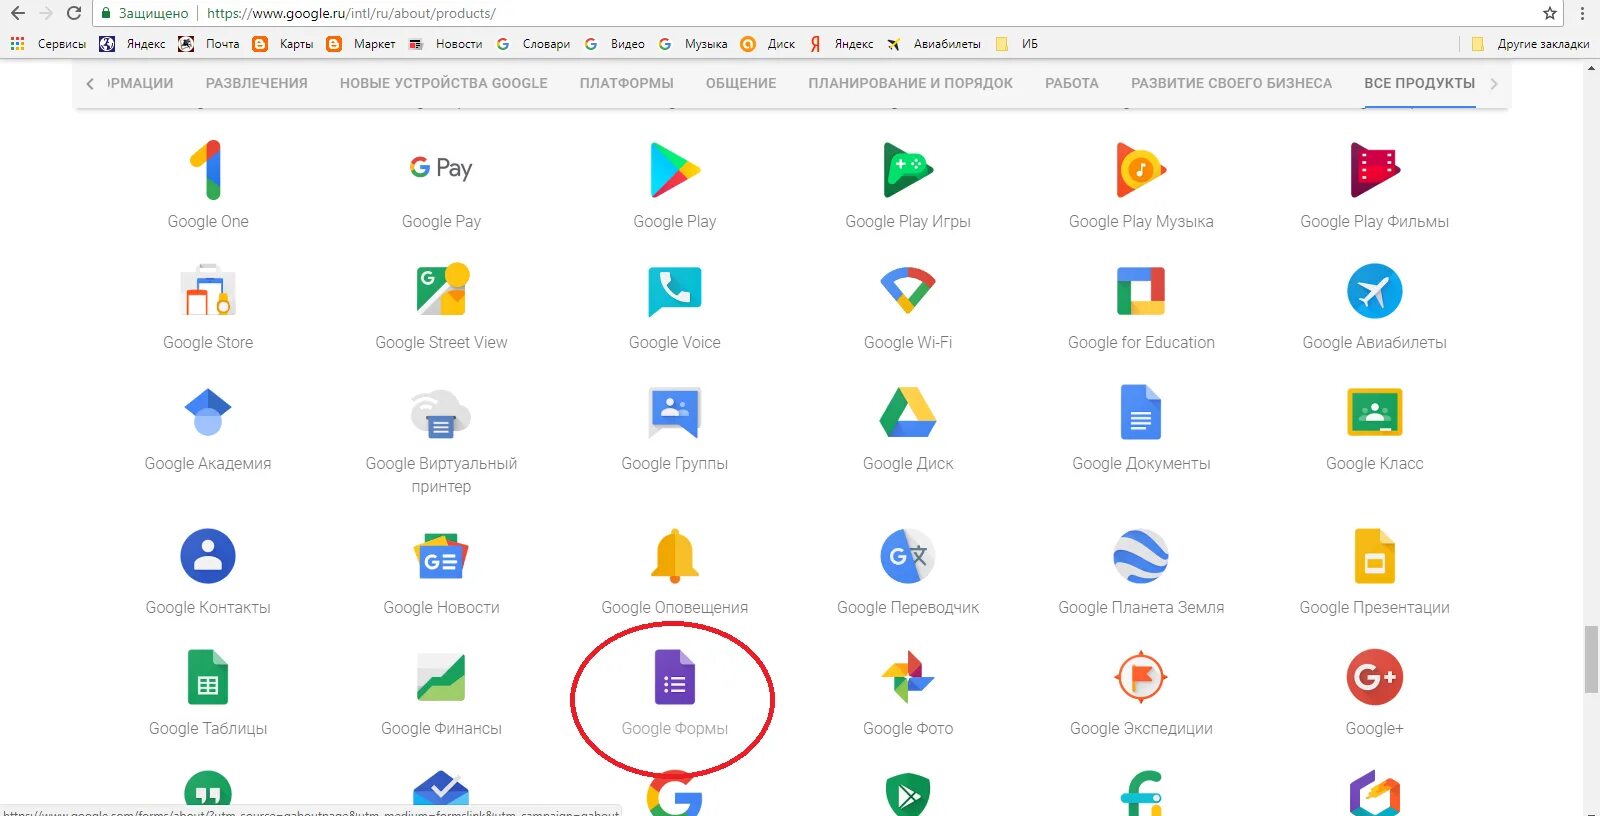Open the Google Play Фильмы film icon

click(x=1375, y=170)
